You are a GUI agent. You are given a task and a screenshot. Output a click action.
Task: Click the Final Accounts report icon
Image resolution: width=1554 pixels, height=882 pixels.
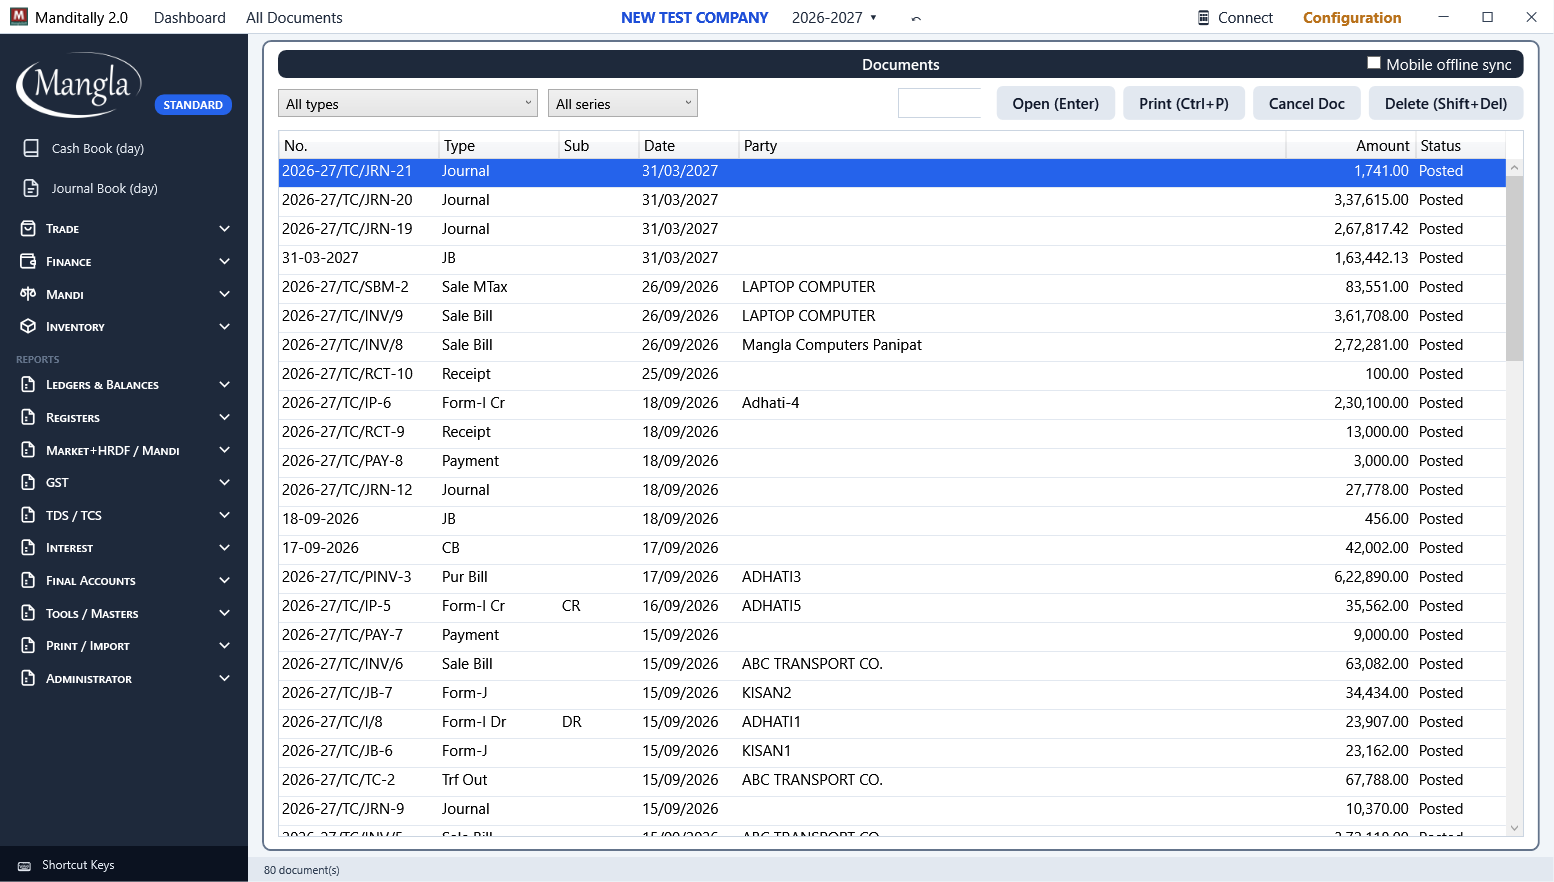(28, 580)
